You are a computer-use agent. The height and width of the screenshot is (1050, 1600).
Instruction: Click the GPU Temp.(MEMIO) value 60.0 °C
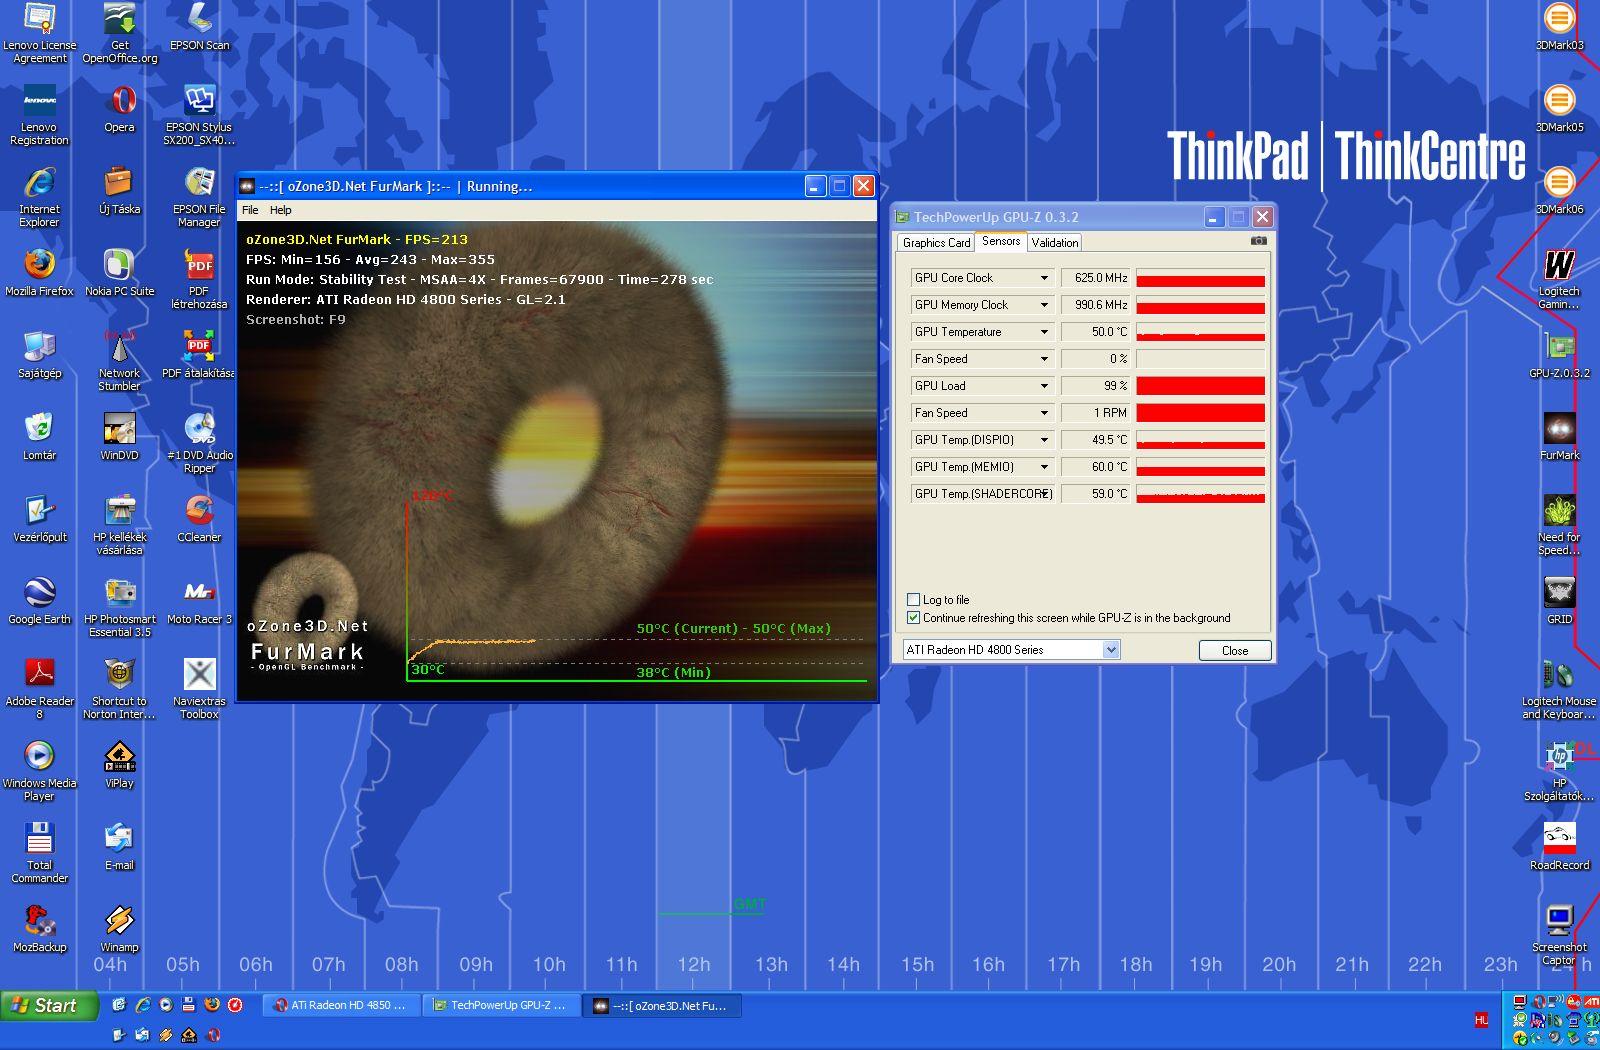tap(1096, 467)
